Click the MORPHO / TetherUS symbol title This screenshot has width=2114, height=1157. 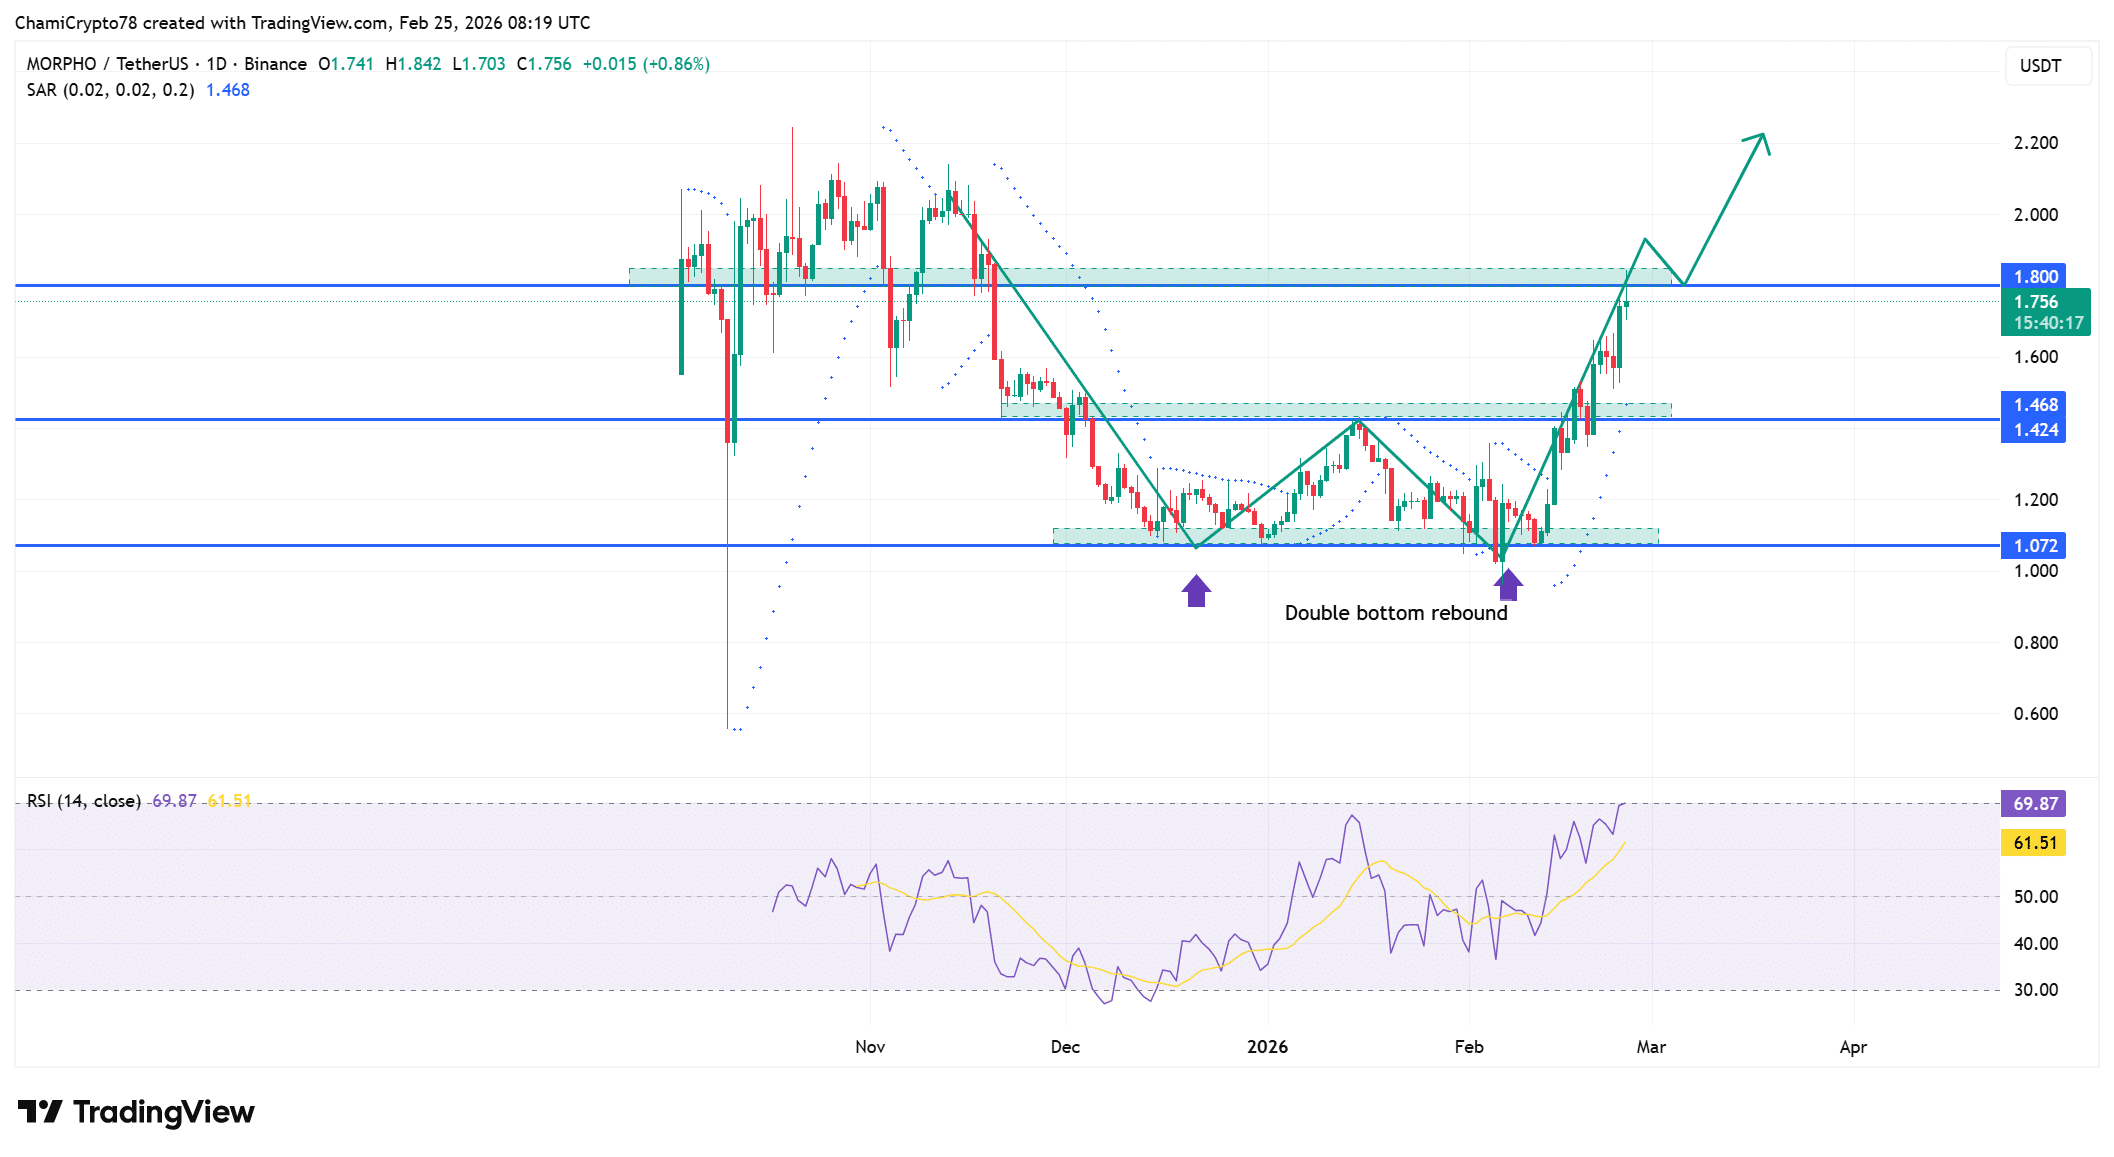(107, 64)
